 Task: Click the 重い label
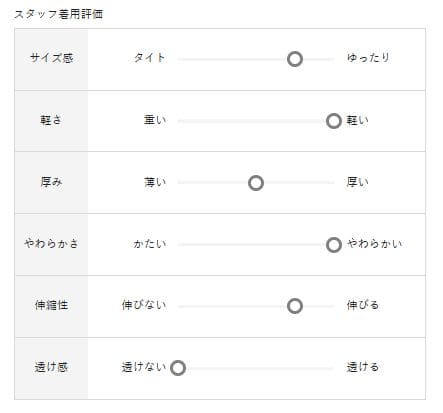point(155,120)
